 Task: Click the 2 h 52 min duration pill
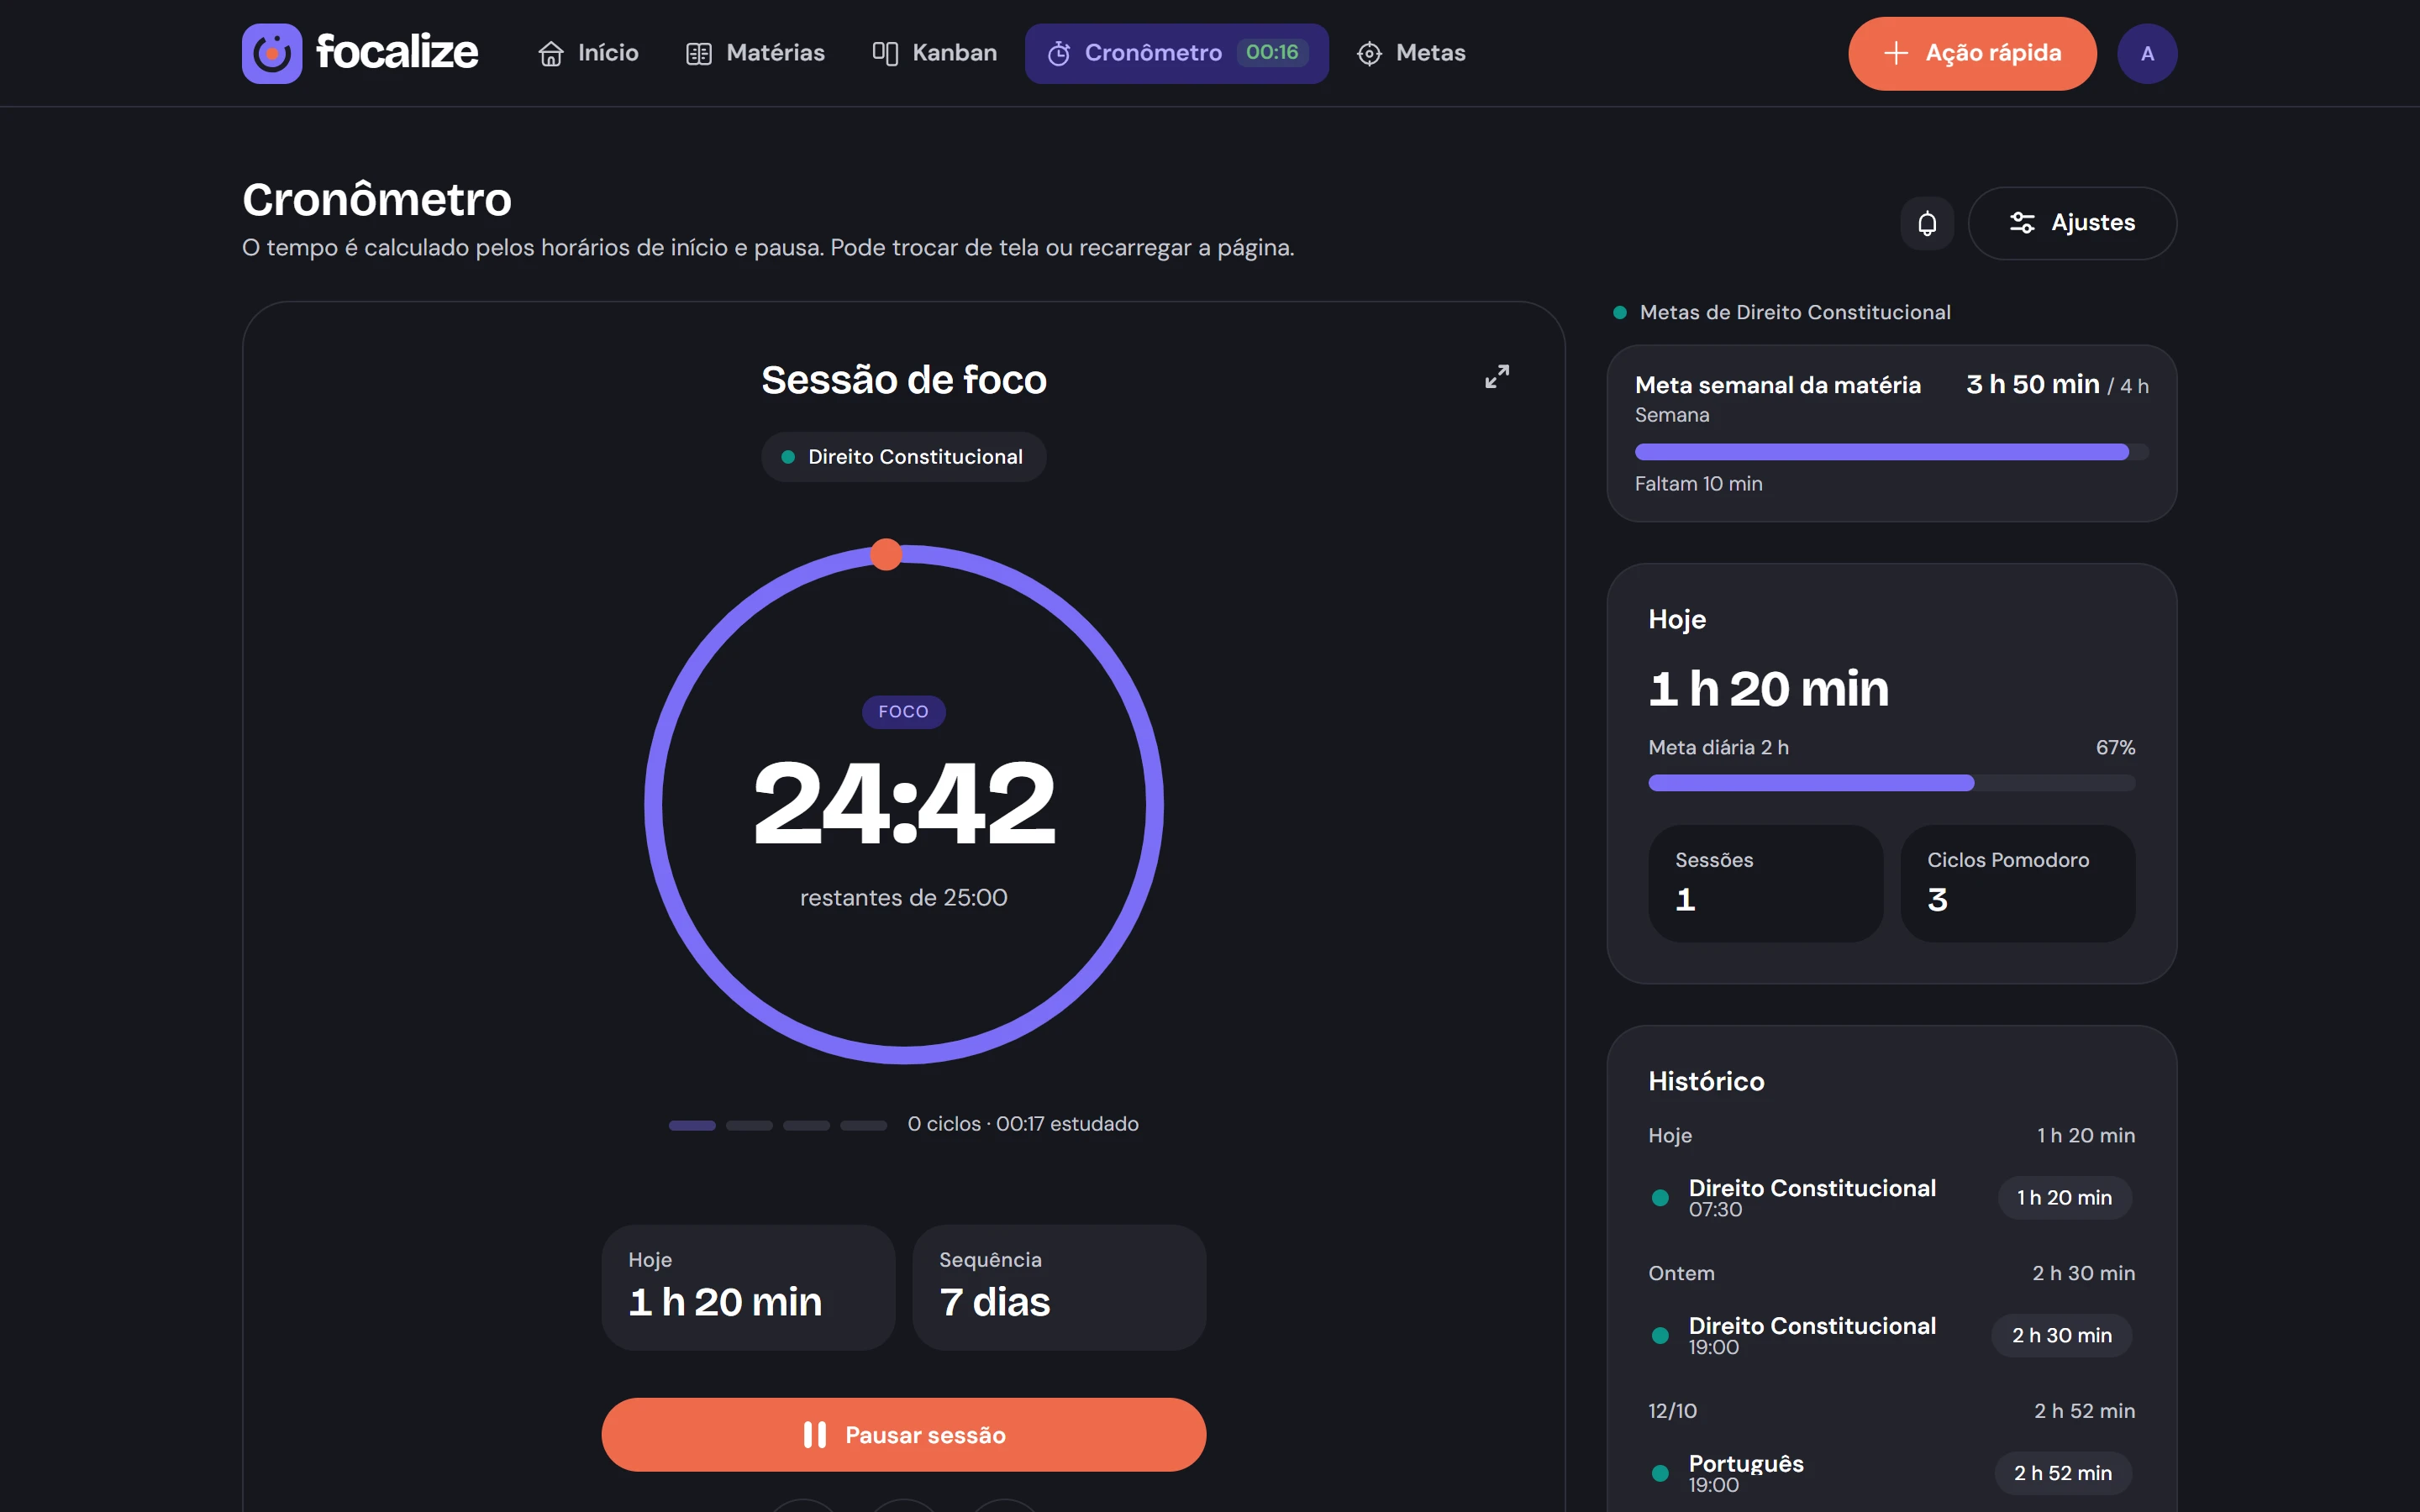pos(2062,1473)
